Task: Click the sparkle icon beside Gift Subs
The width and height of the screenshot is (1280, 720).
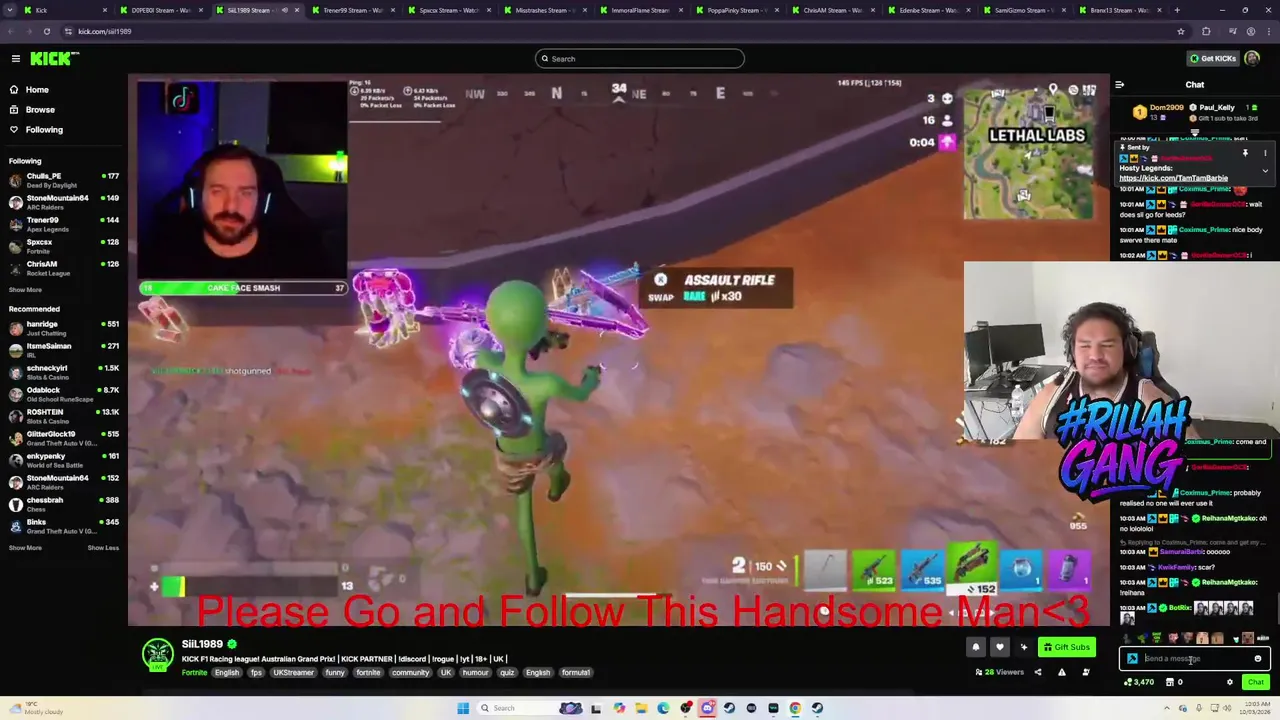Action: (1023, 647)
